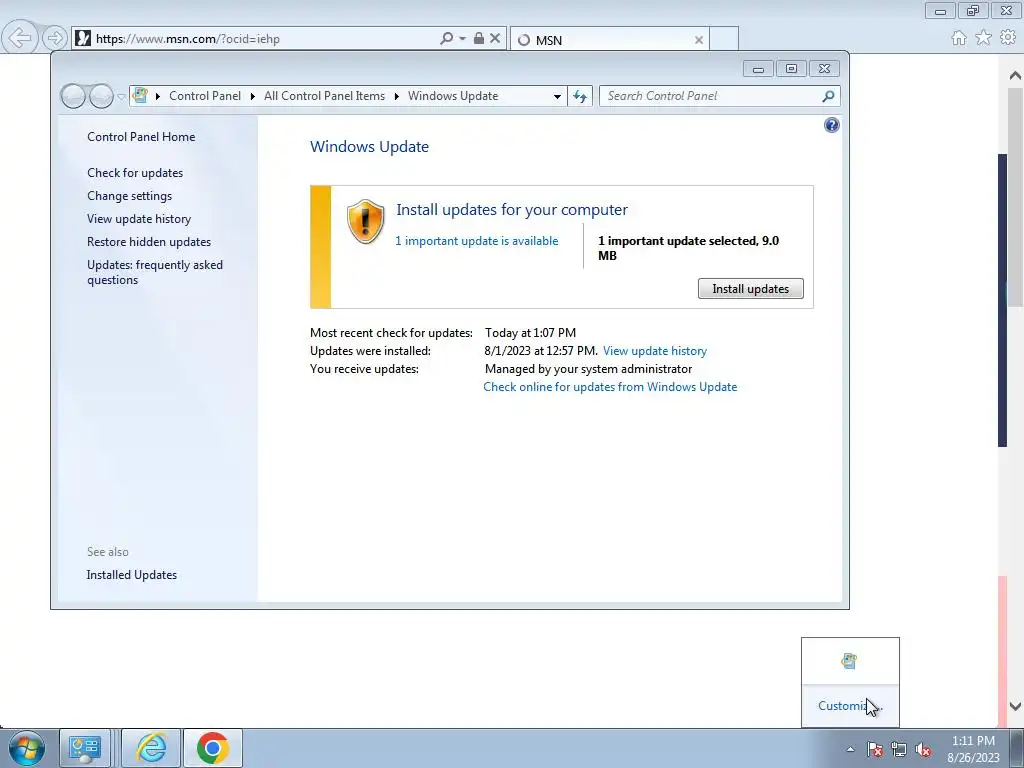The height and width of the screenshot is (768, 1024).
Task: Expand the Control Panel breadcrumb arrow
Action: tap(253, 96)
